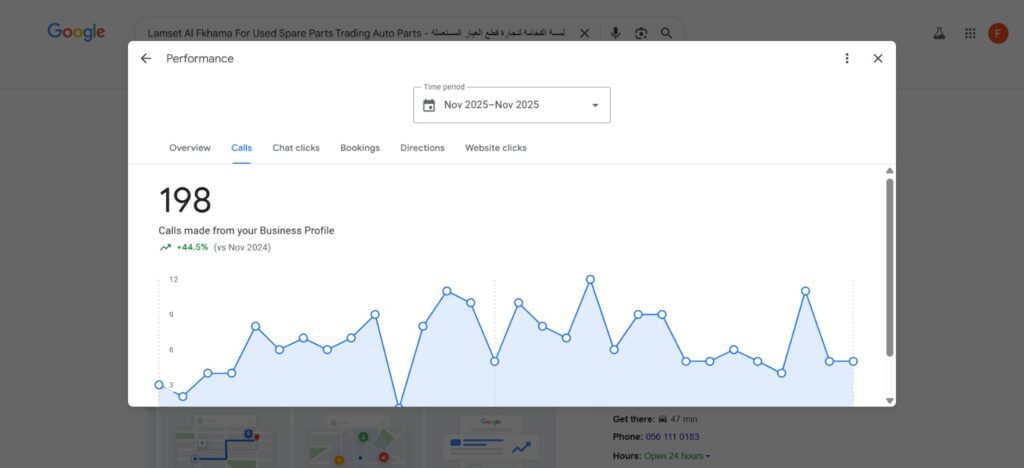Select the Bookings tab
This screenshot has height=468, width=1024.
[x=360, y=148]
